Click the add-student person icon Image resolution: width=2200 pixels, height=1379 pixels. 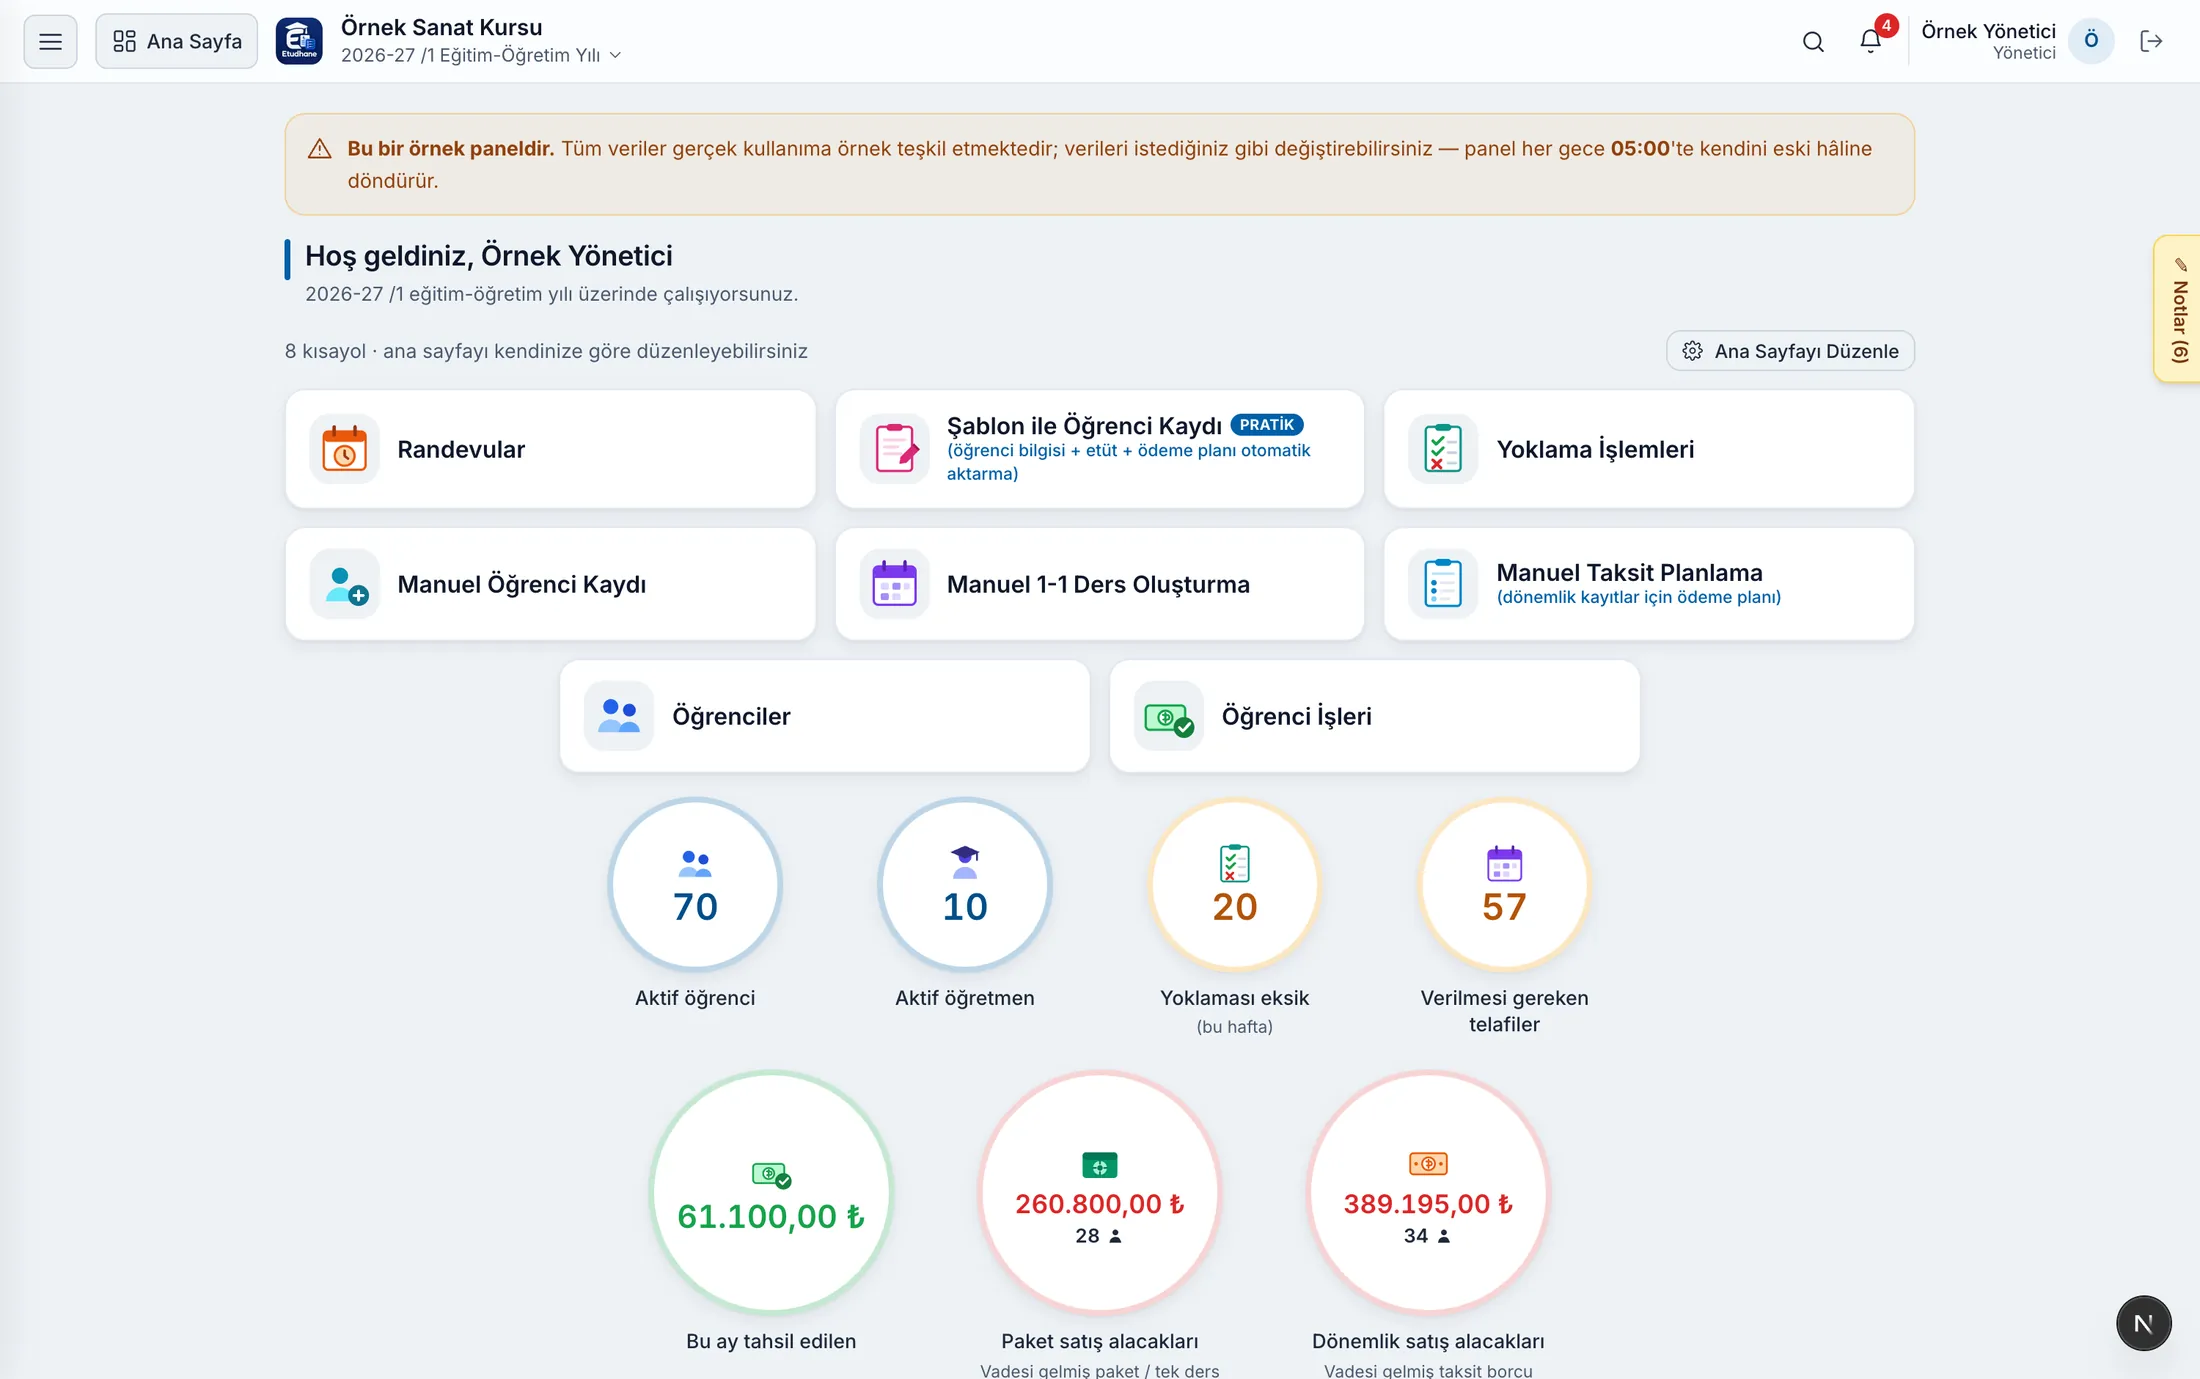(x=344, y=584)
